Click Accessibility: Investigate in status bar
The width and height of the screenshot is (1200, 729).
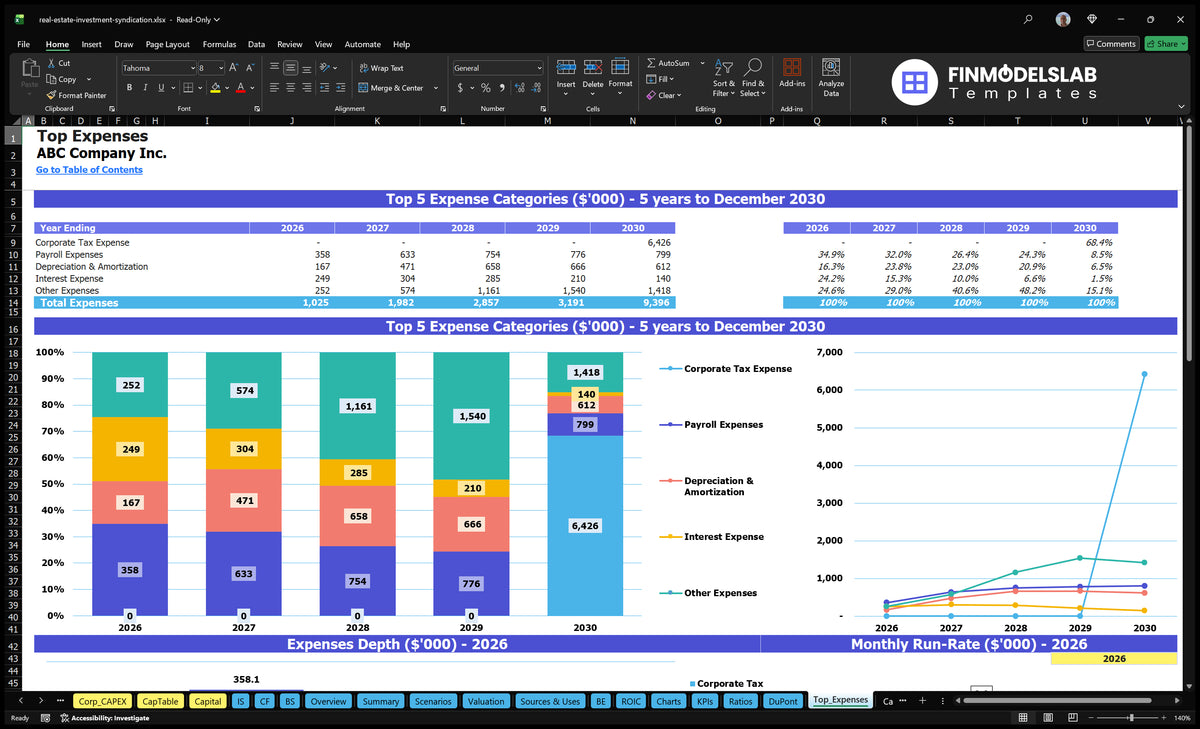pyautogui.click(x=103, y=718)
